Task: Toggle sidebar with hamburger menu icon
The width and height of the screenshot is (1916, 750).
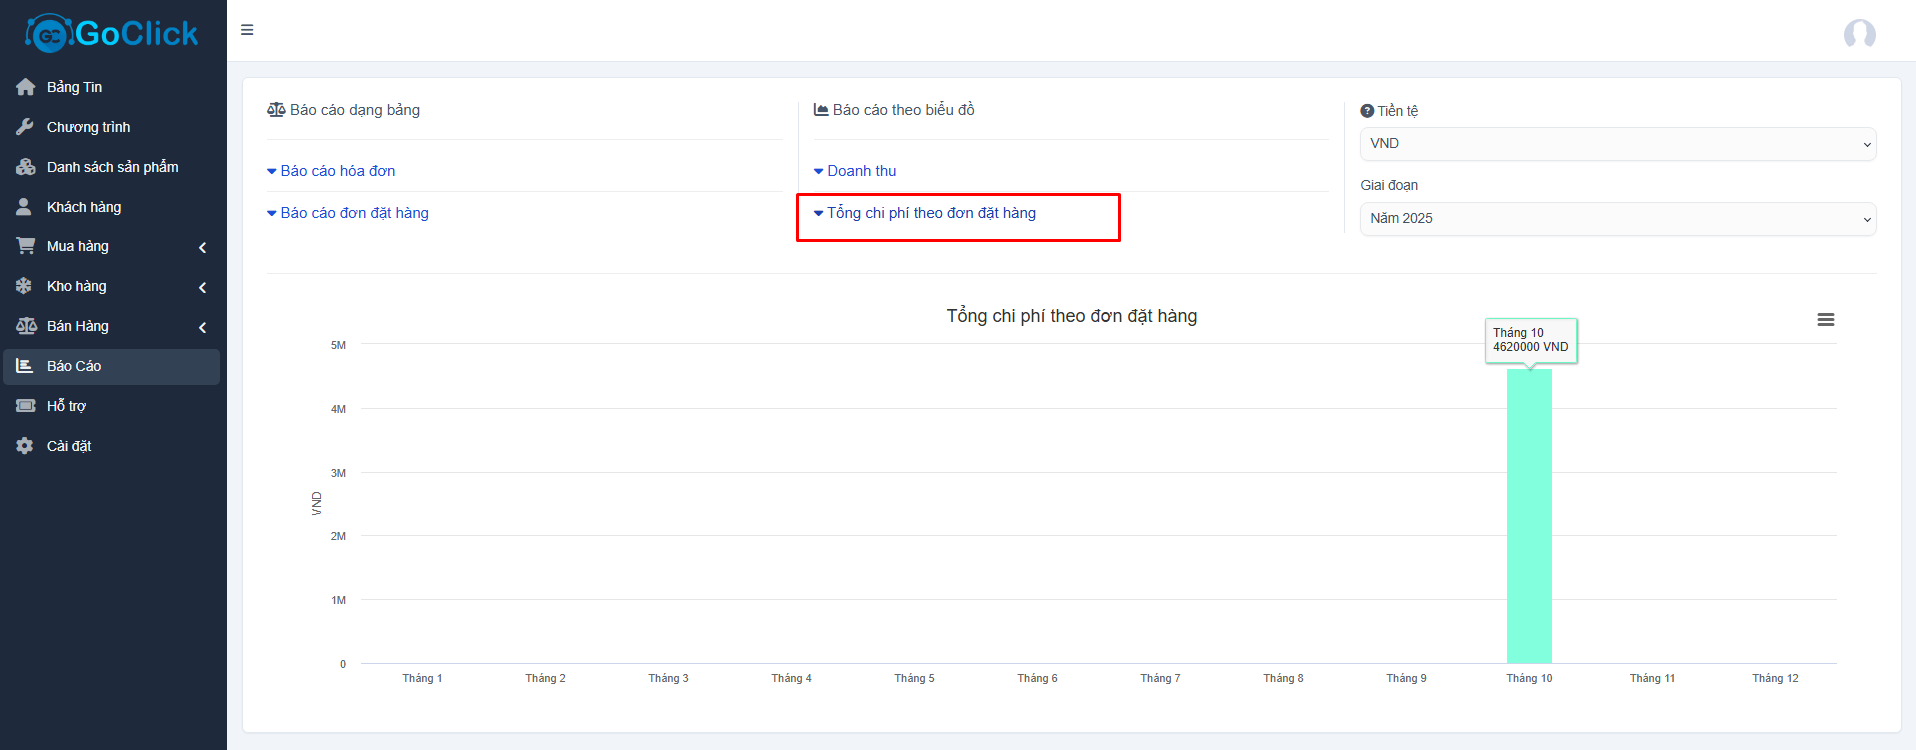Action: point(247,30)
